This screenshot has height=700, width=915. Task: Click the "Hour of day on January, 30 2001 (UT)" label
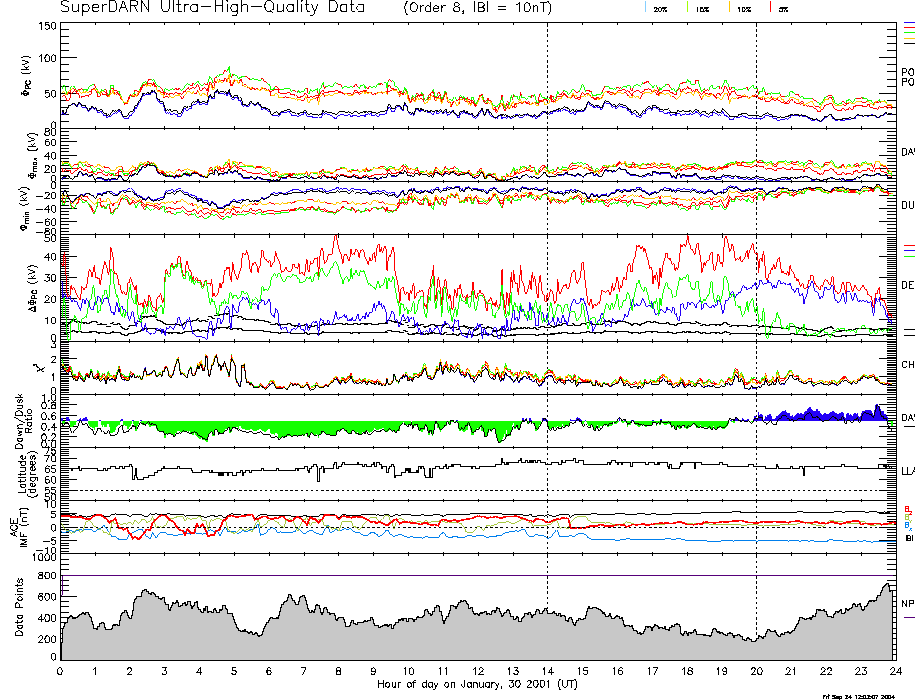tap(477, 685)
